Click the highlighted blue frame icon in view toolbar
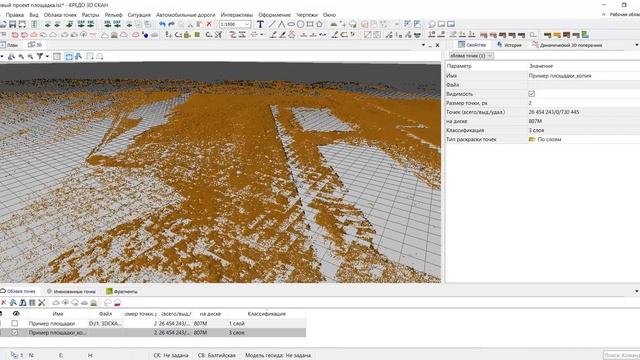640x360 pixels. coord(69,56)
